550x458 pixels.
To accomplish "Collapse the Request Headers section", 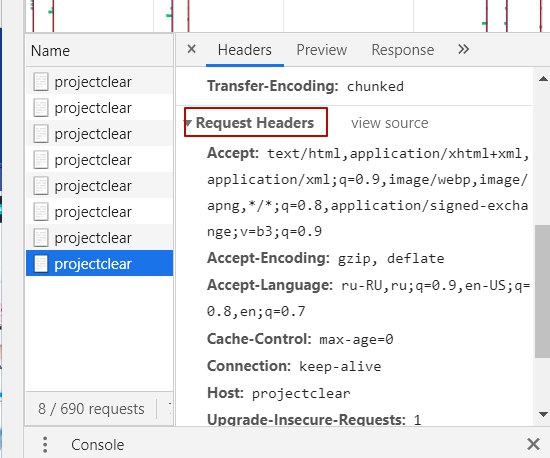I will (188, 123).
